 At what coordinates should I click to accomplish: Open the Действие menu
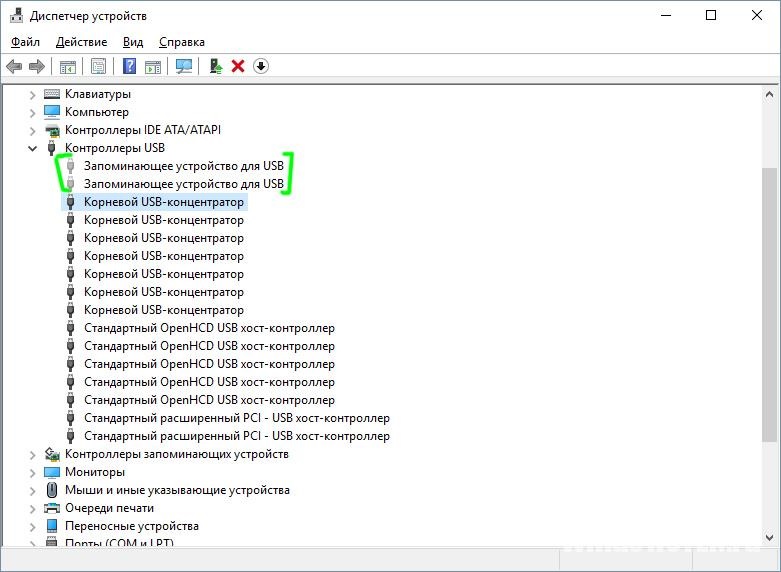(x=81, y=42)
